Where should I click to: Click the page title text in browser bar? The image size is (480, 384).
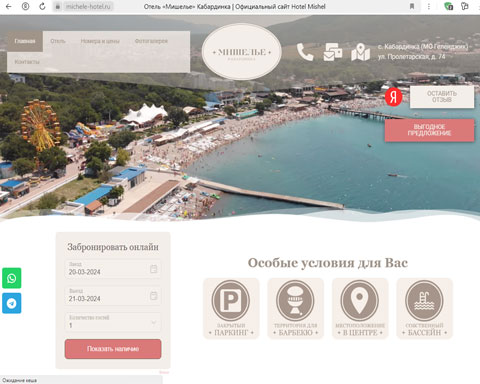235,6
